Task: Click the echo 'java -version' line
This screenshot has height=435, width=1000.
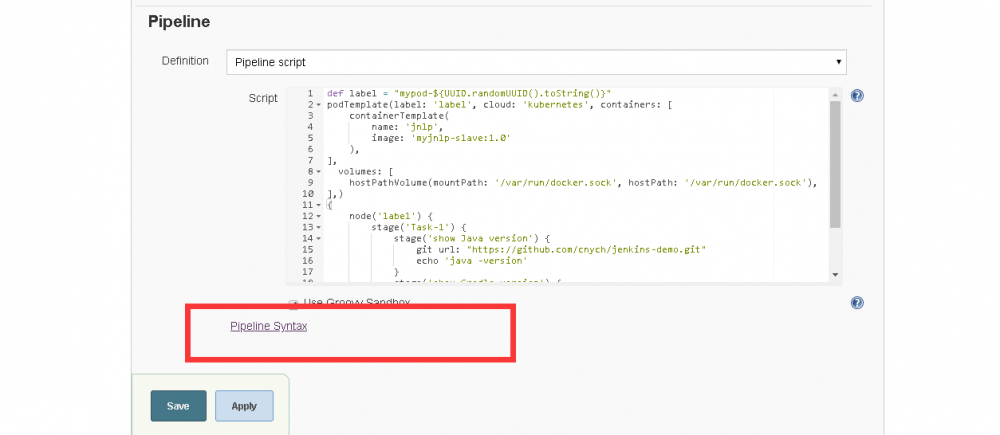Action: coord(471,261)
